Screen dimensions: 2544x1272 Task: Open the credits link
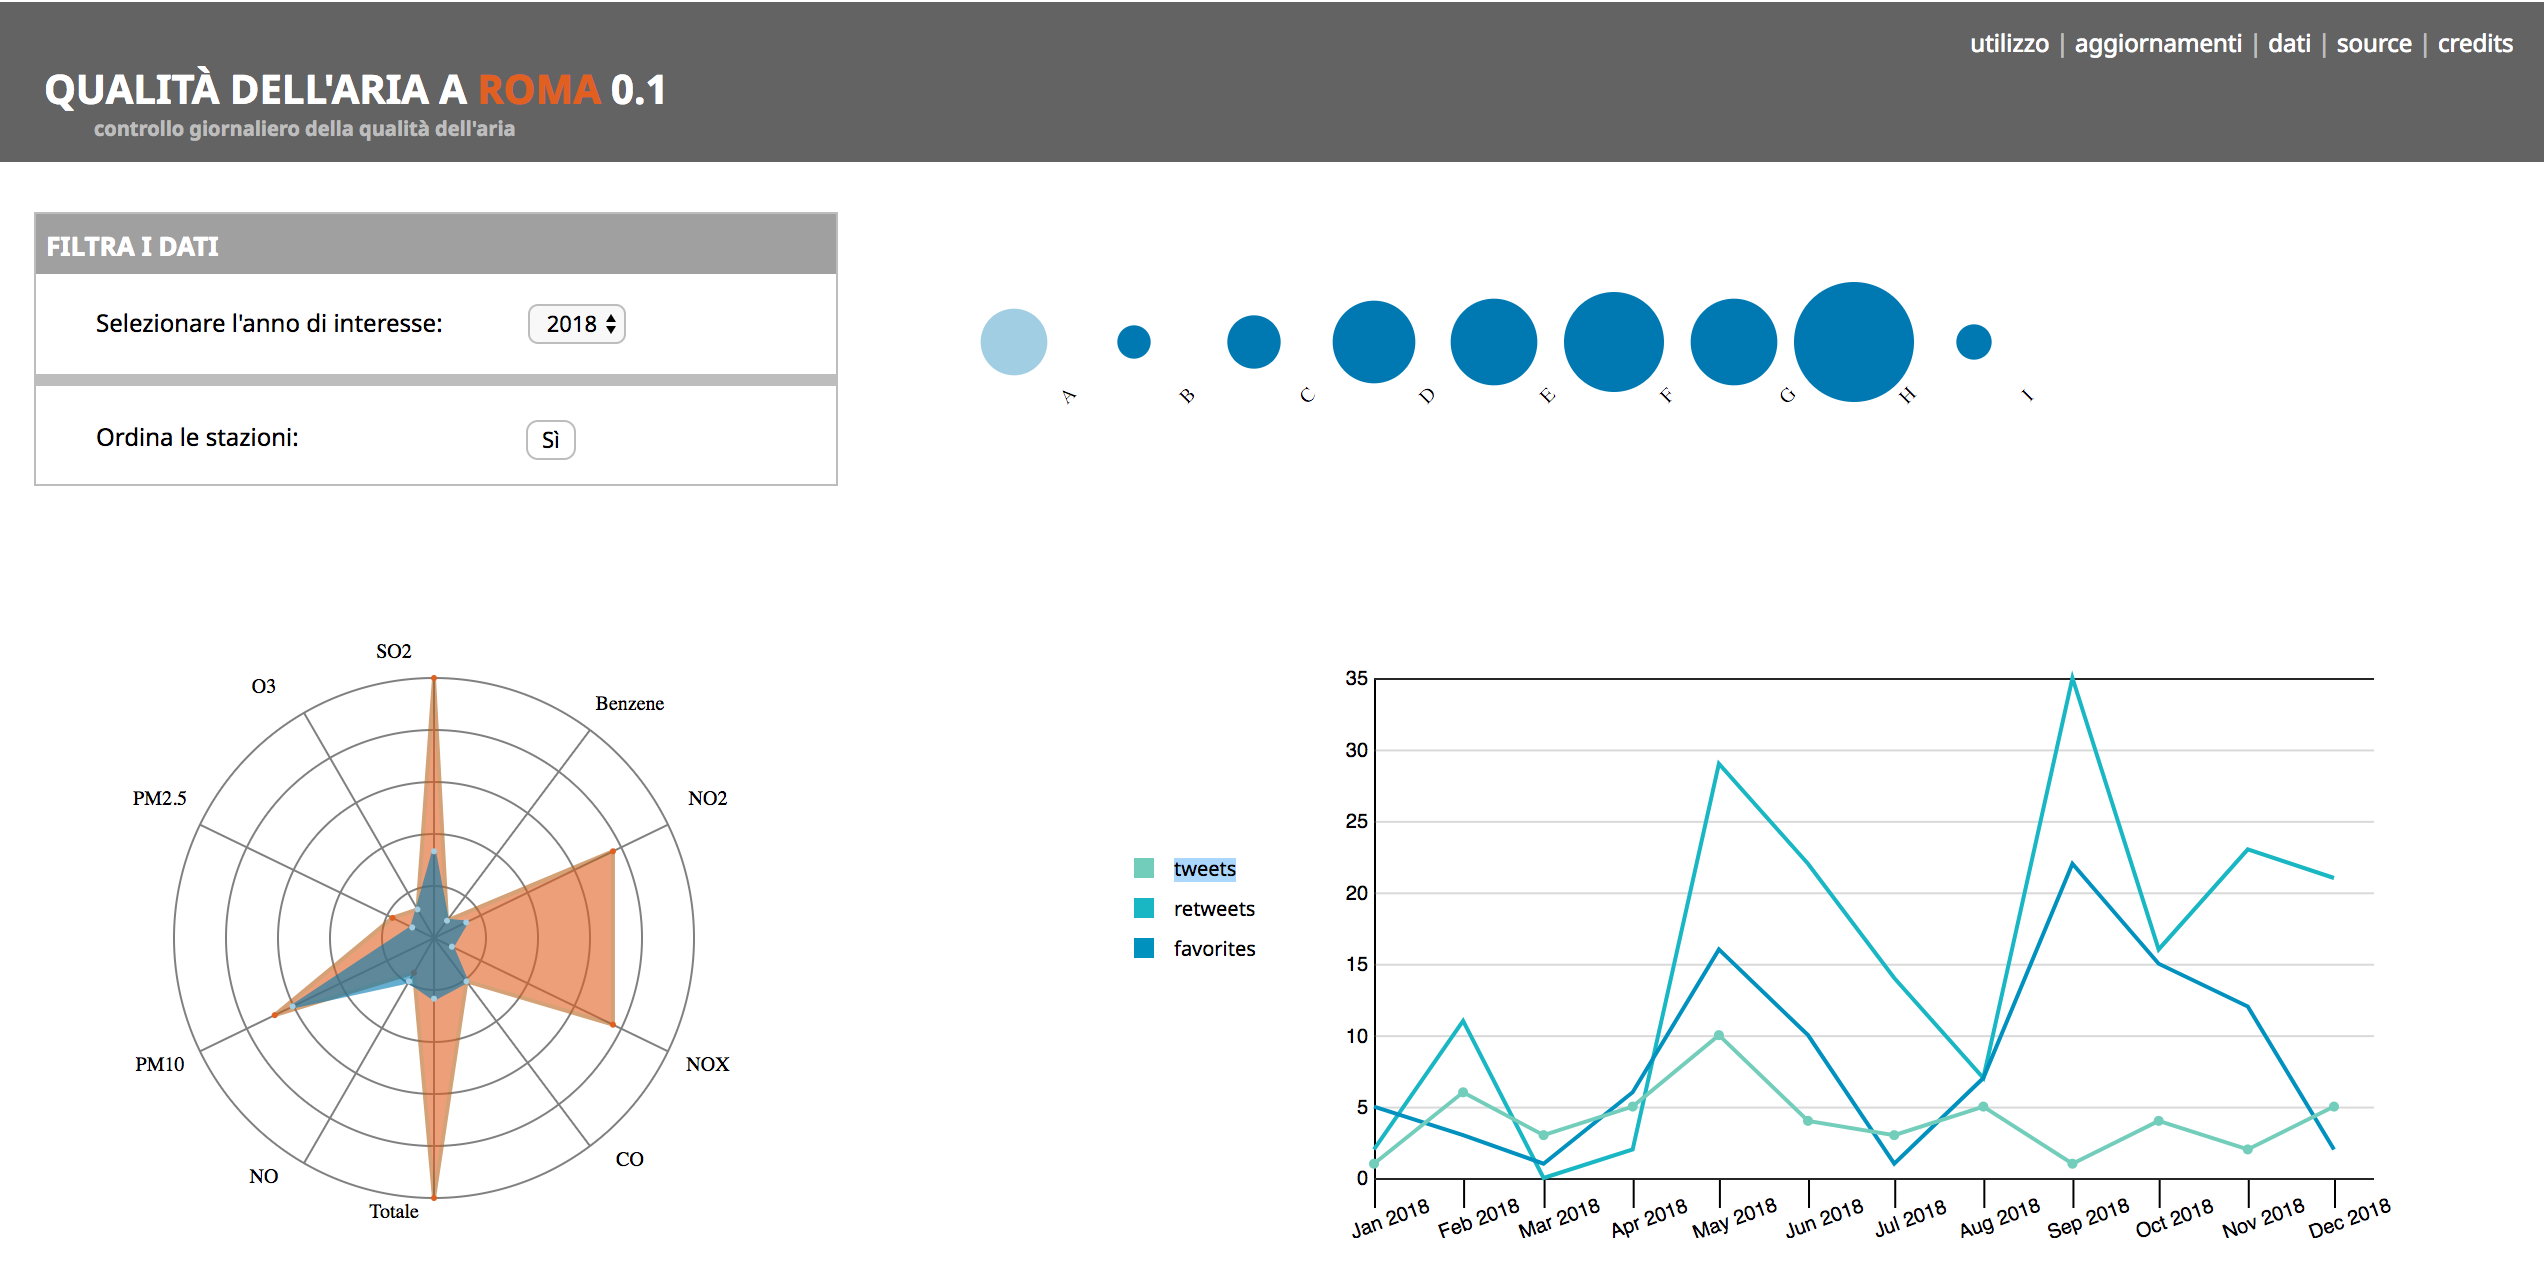tap(2474, 44)
